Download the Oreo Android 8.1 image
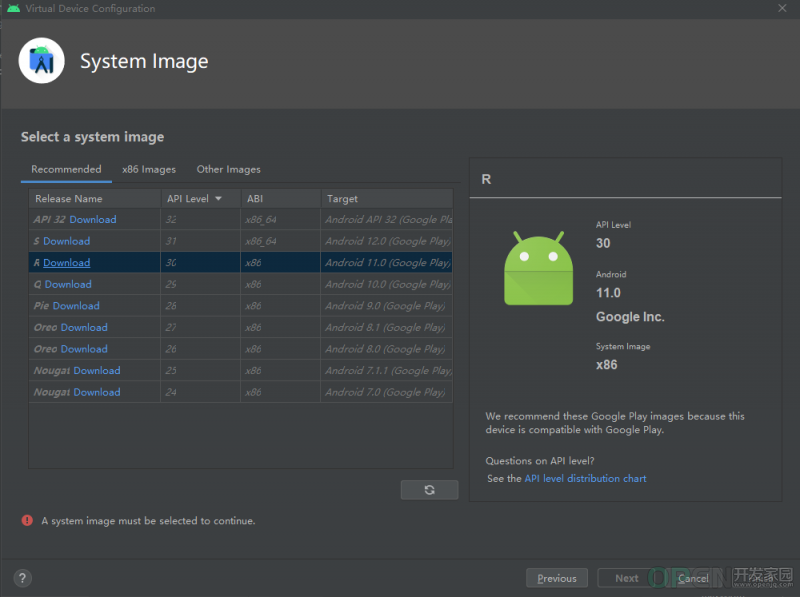This screenshot has width=800, height=597. [84, 327]
